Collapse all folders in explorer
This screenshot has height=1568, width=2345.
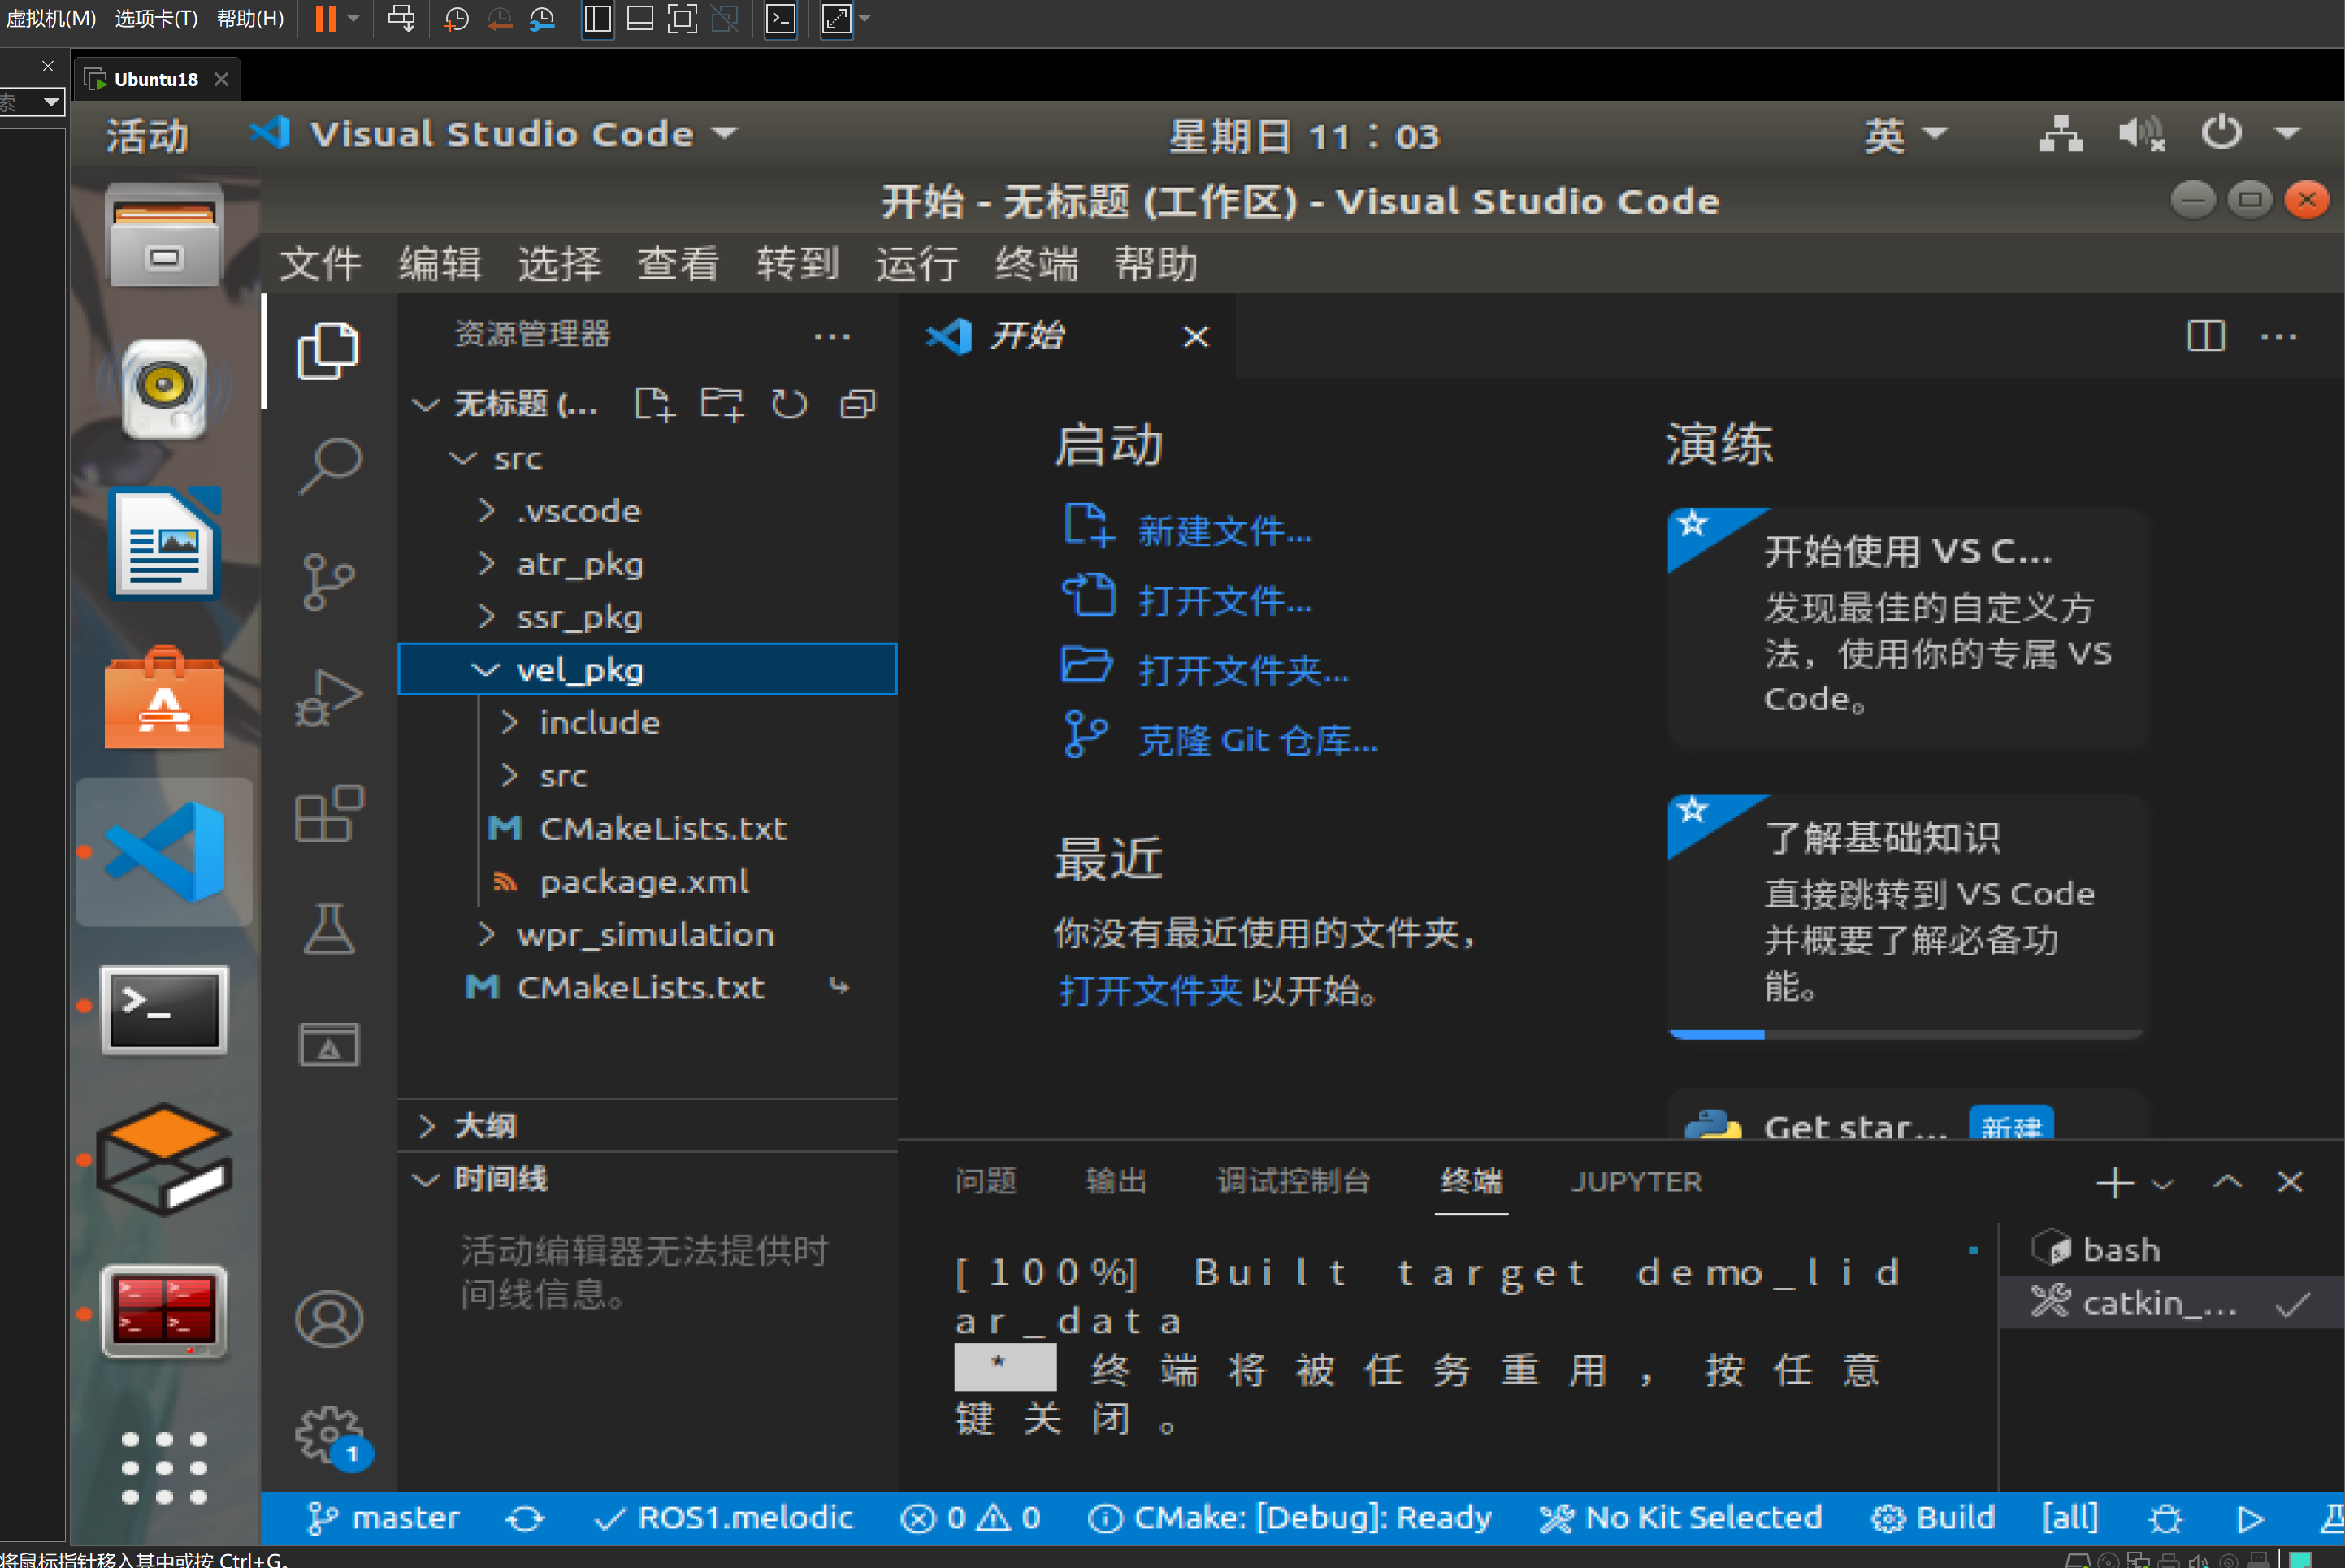coord(857,404)
